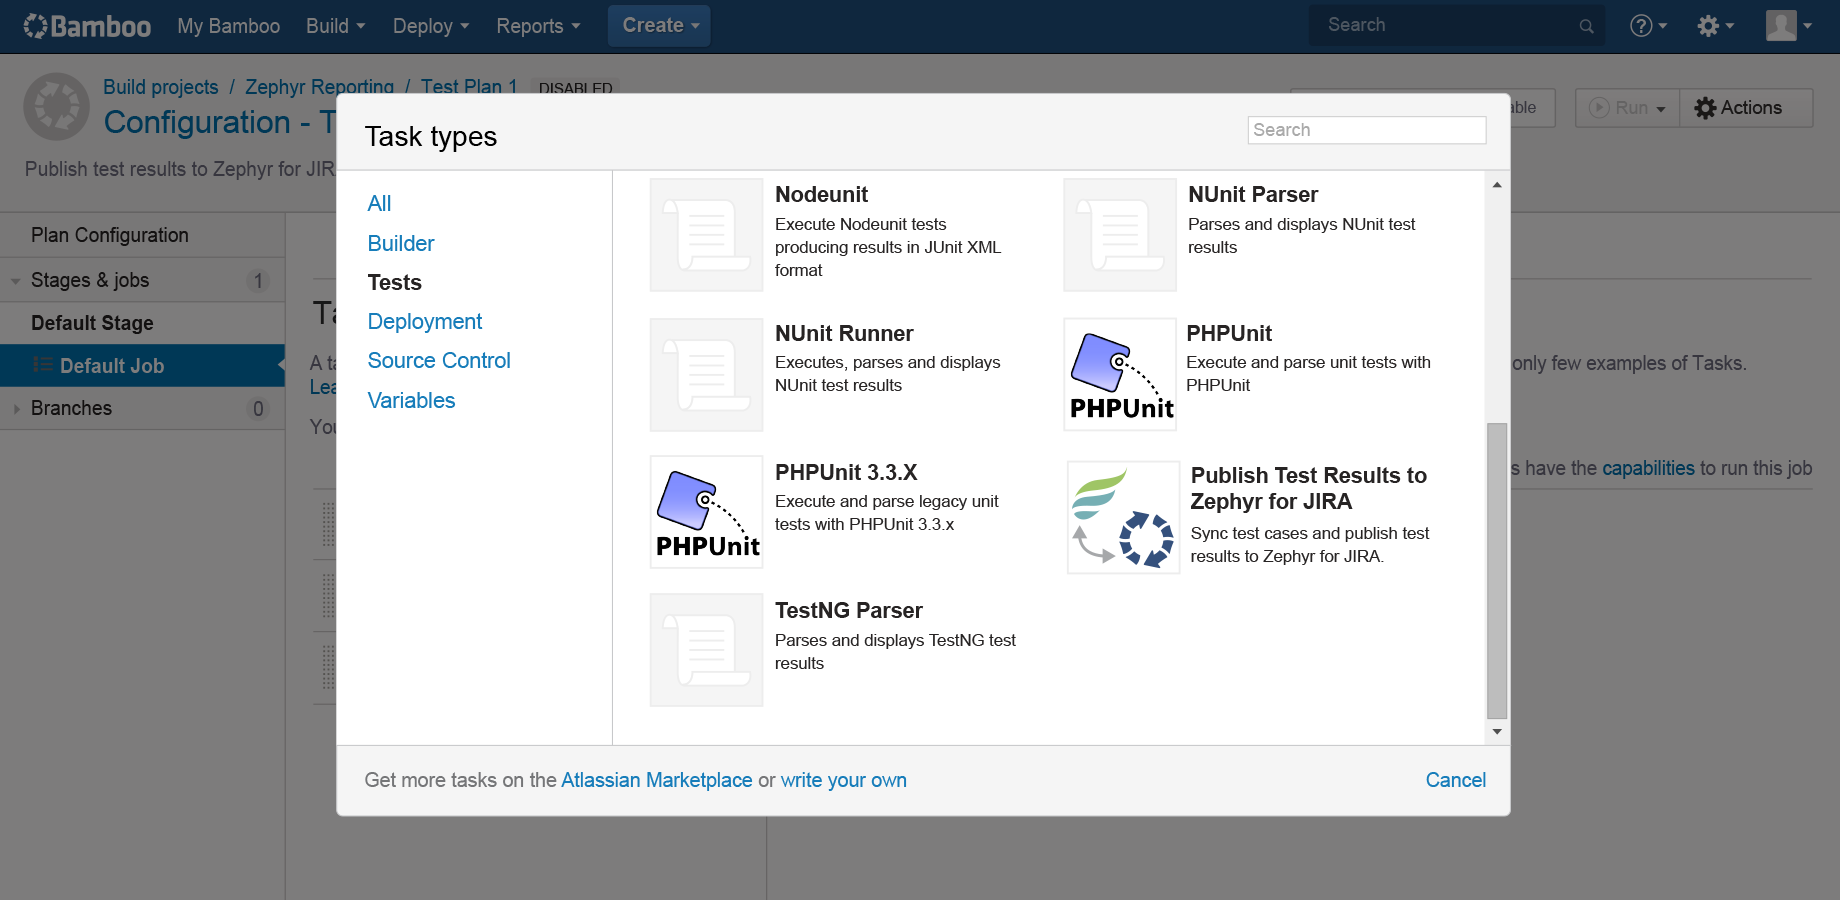Select the Source Control category
Image resolution: width=1840 pixels, height=900 pixels.
[x=438, y=360]
